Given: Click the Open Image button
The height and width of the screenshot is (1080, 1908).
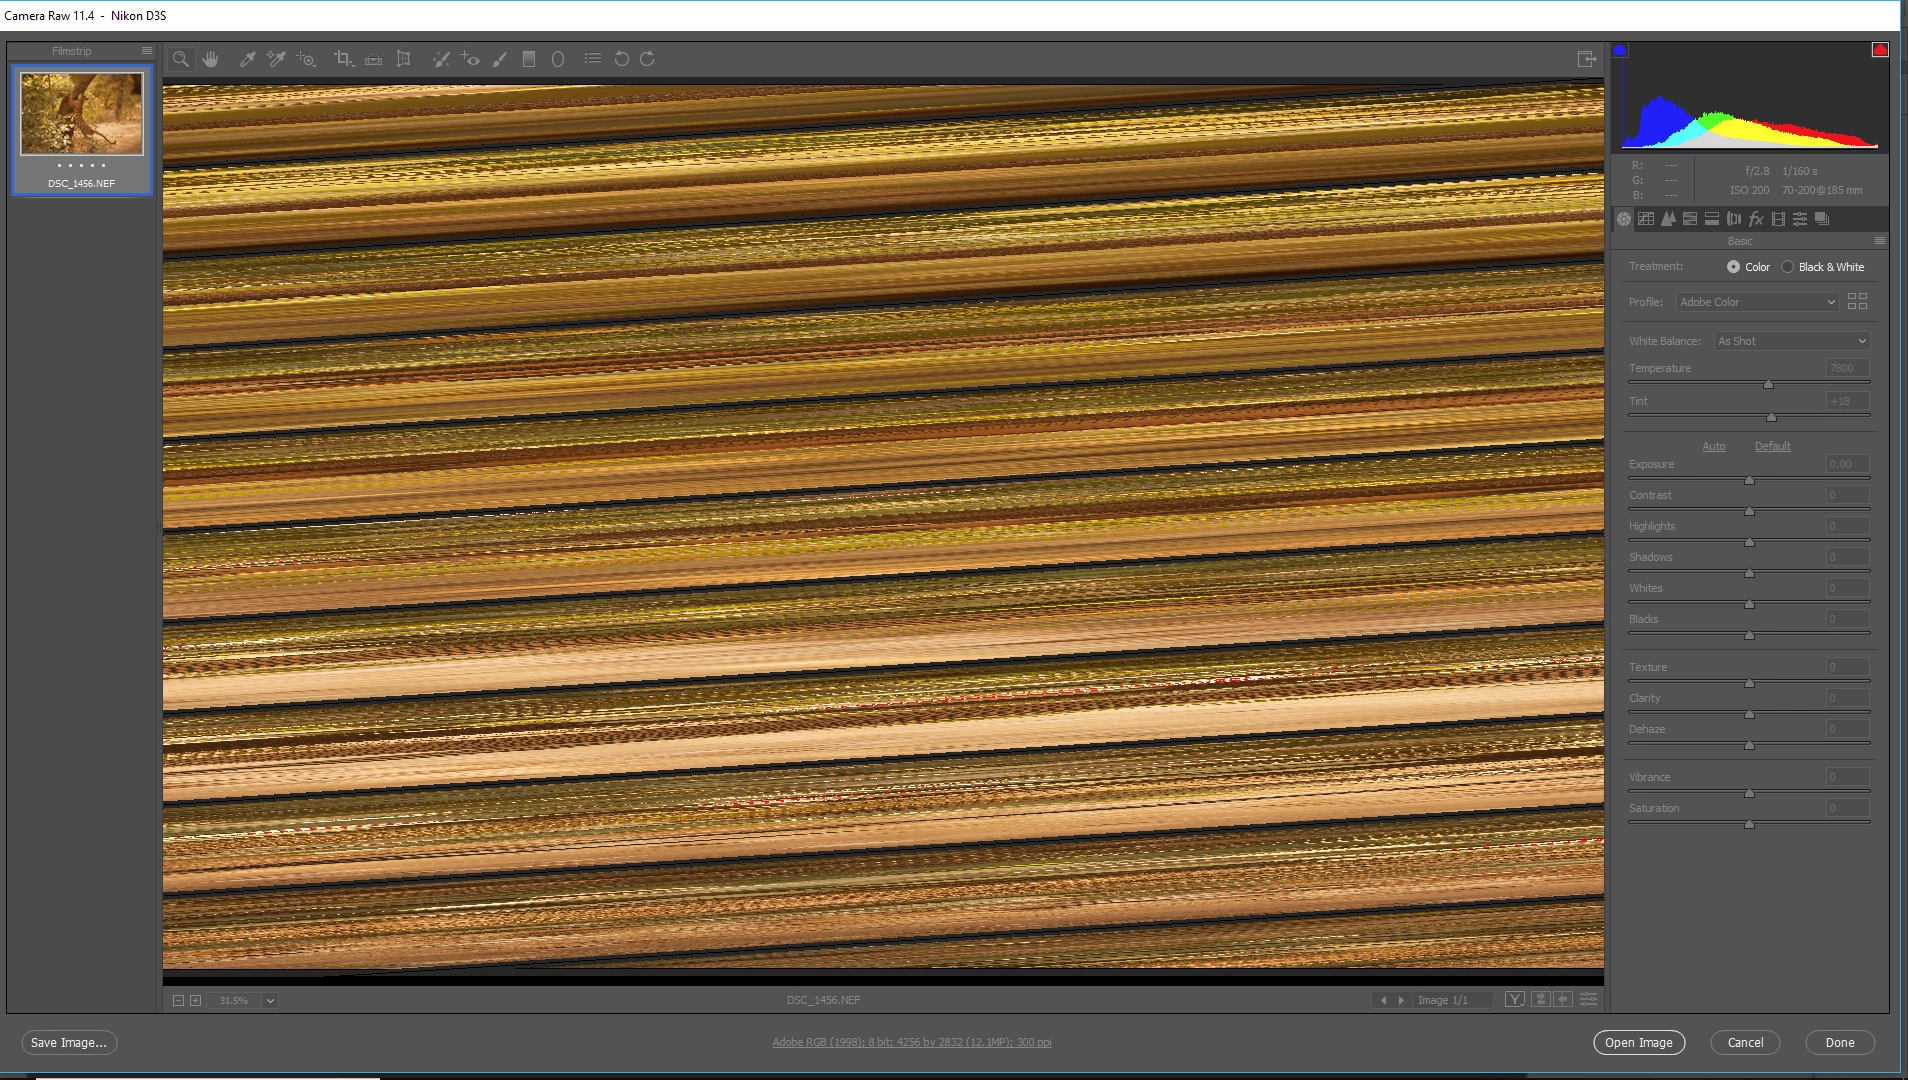Looking at the screenshot, I should click(x=1639, y=1042).
